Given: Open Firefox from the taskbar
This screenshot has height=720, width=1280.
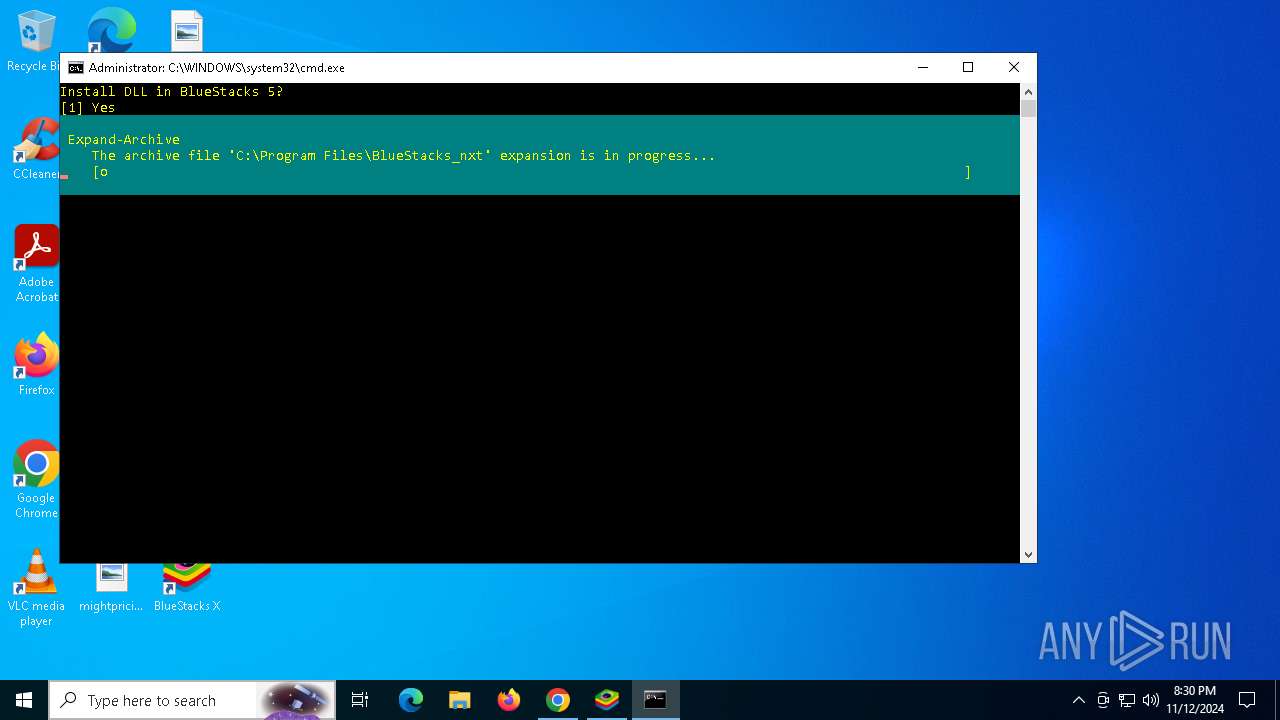Looking at the screenshot, I should 509,700.
